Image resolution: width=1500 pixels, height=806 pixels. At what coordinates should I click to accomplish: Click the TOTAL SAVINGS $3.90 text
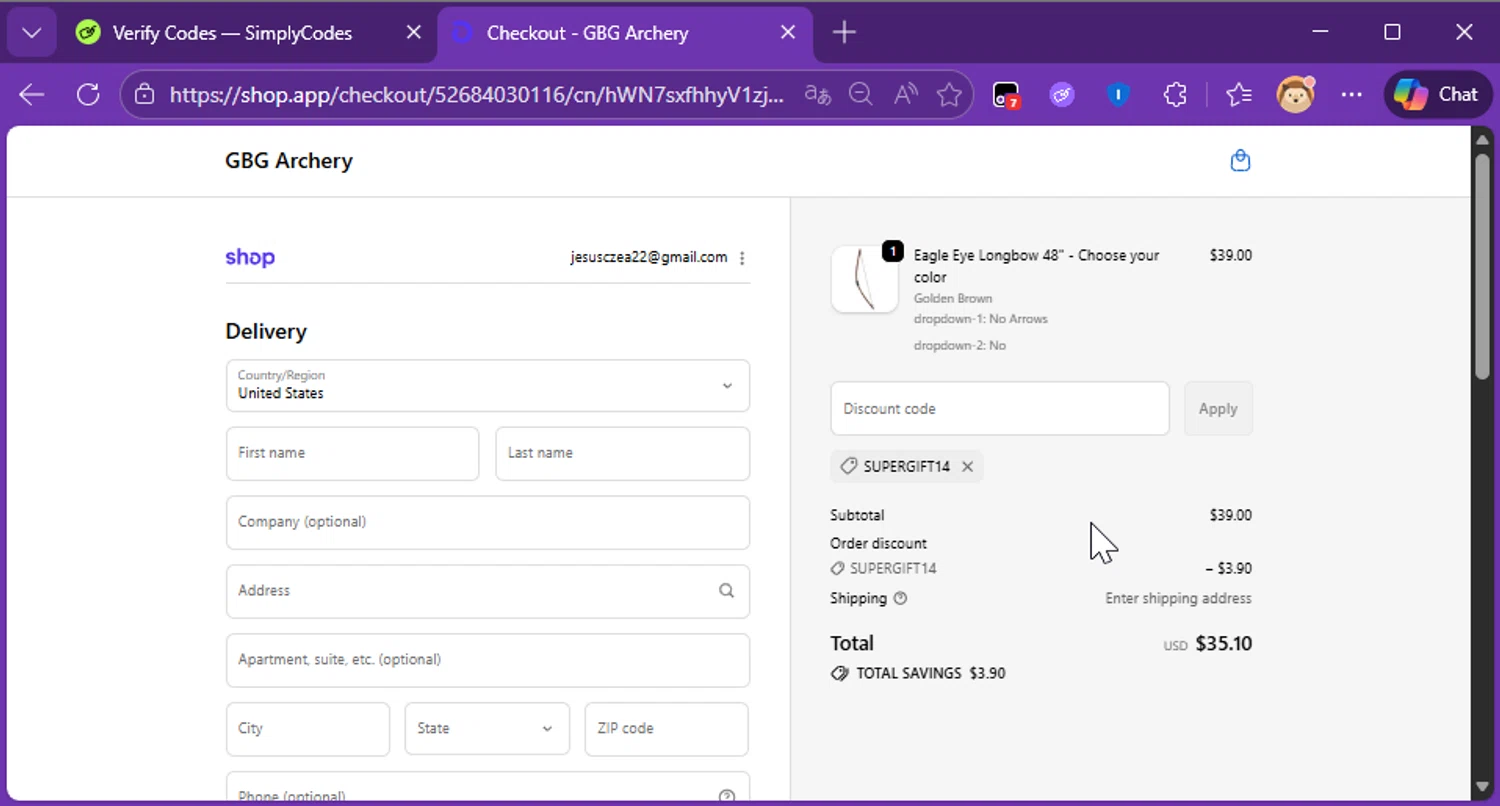pyautogui.click(x=931, y=673)
